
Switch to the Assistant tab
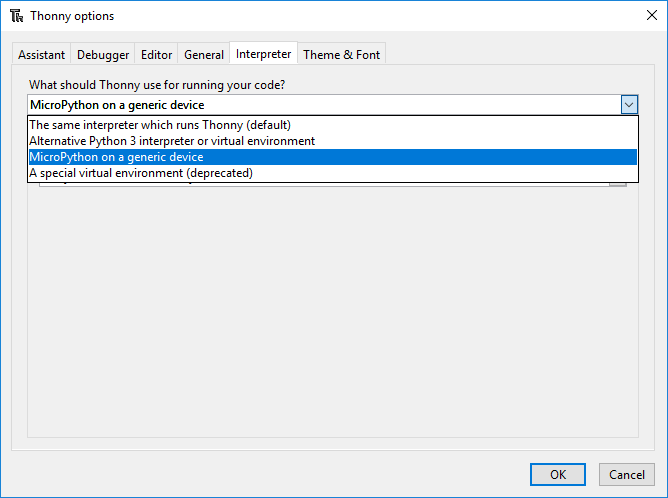point(41,55)
